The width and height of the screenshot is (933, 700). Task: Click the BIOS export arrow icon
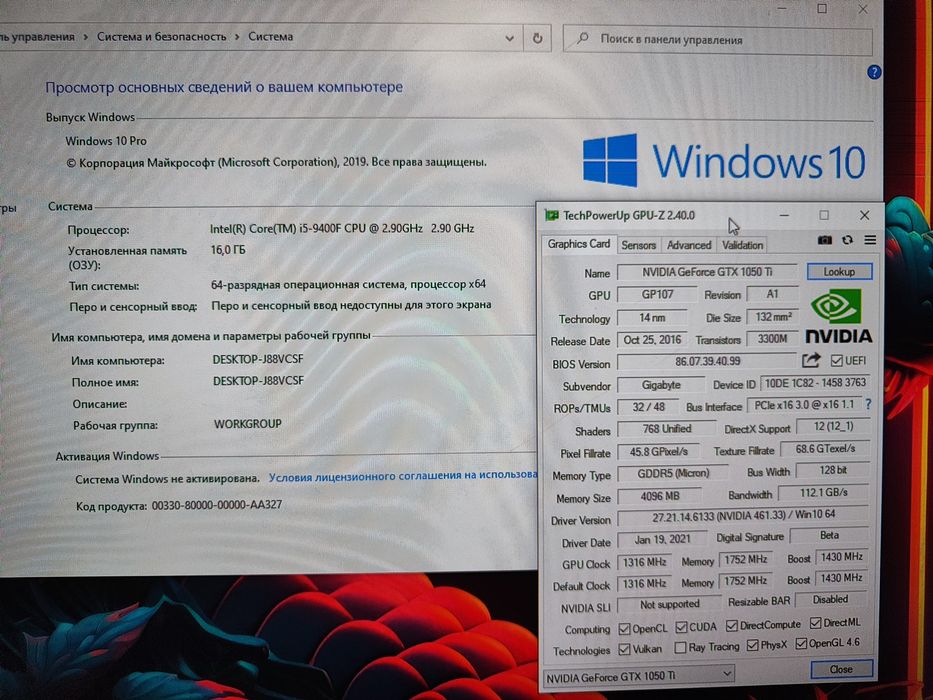[x=811, y=361]
